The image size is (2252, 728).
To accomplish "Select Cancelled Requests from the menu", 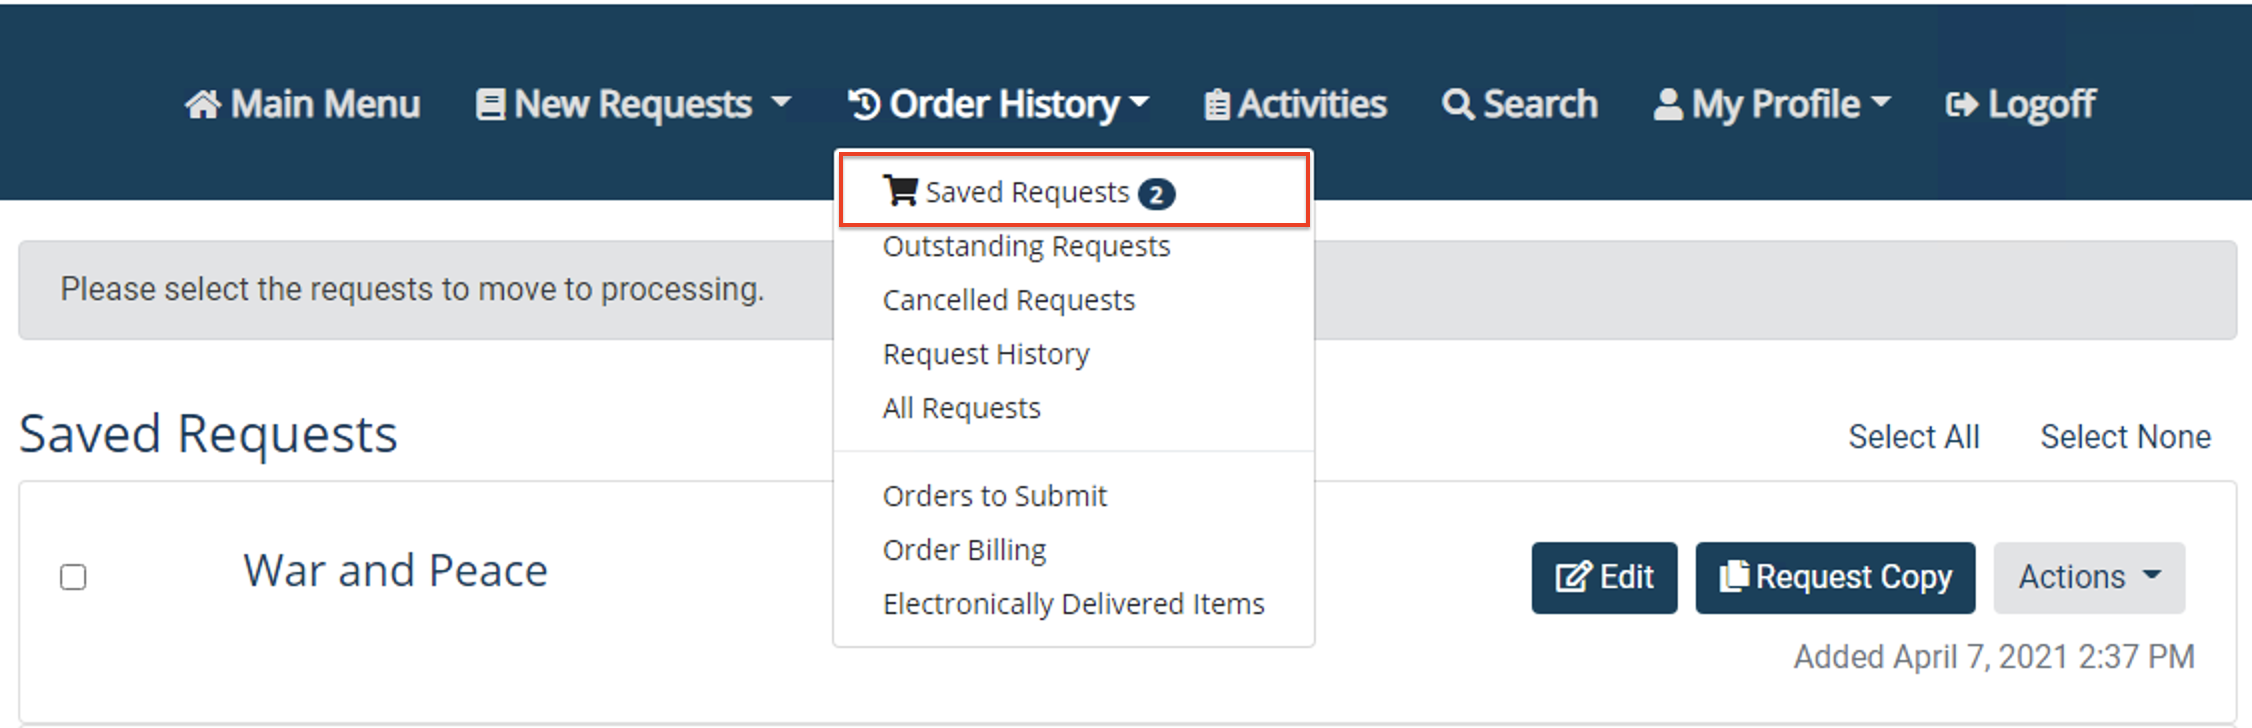I will click(x=1008, y=299).
